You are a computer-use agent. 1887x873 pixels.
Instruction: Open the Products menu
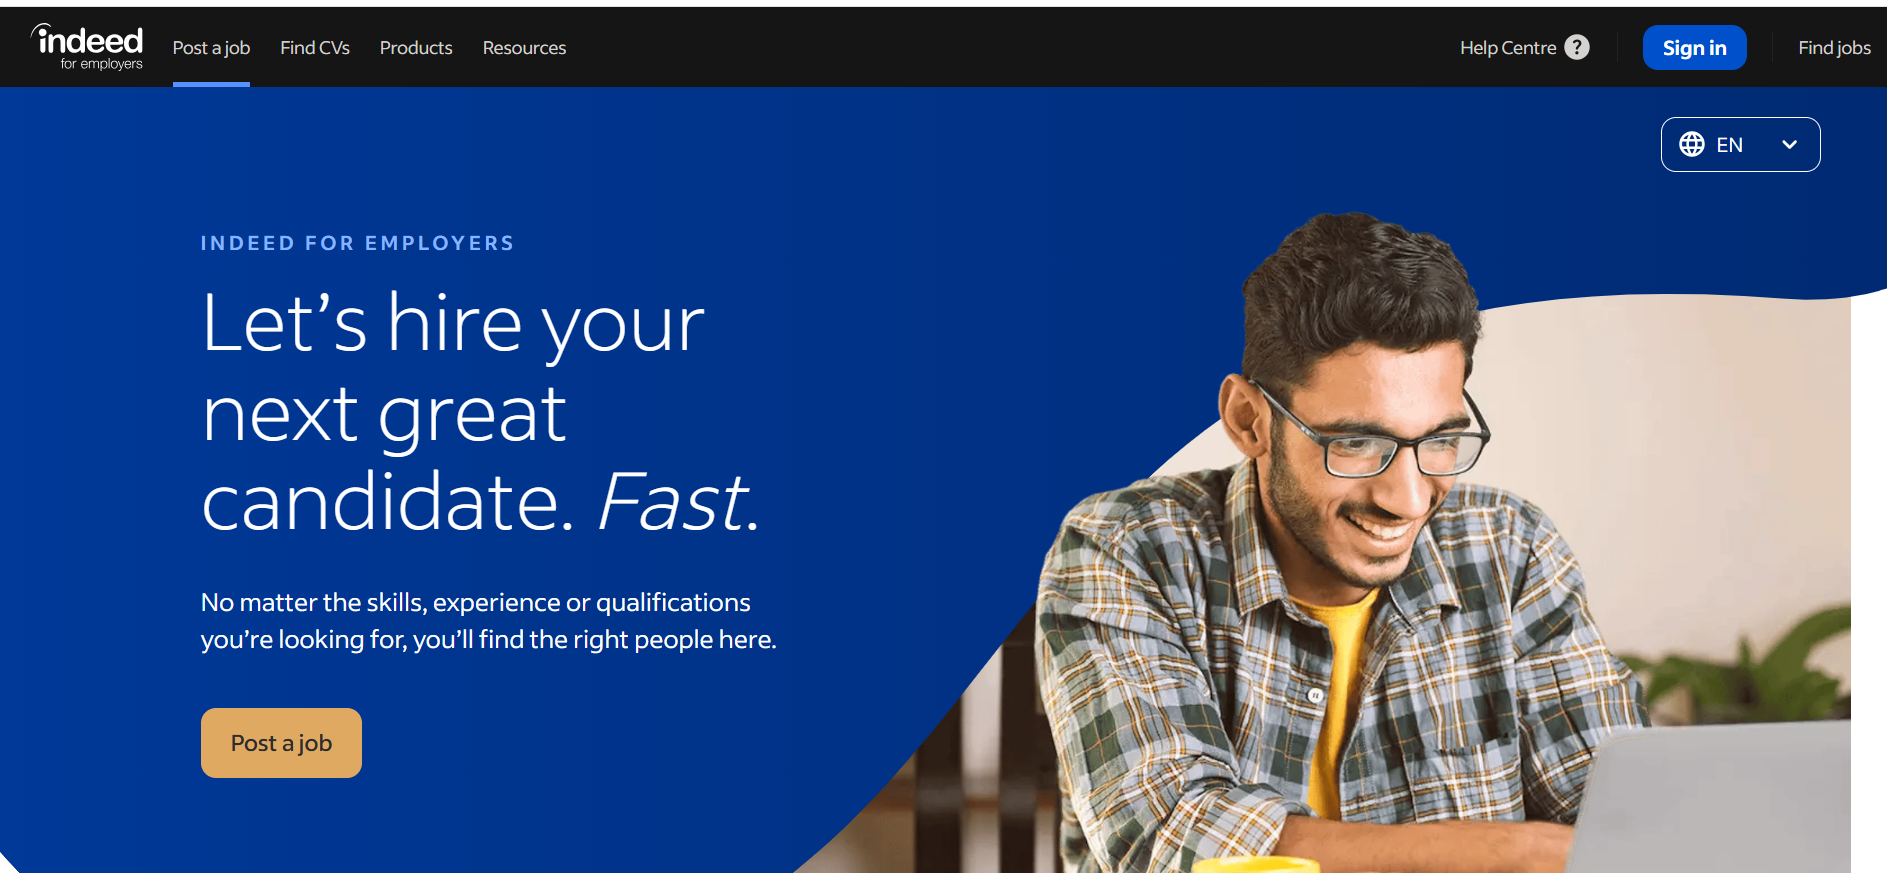click(x=416, y=48)
